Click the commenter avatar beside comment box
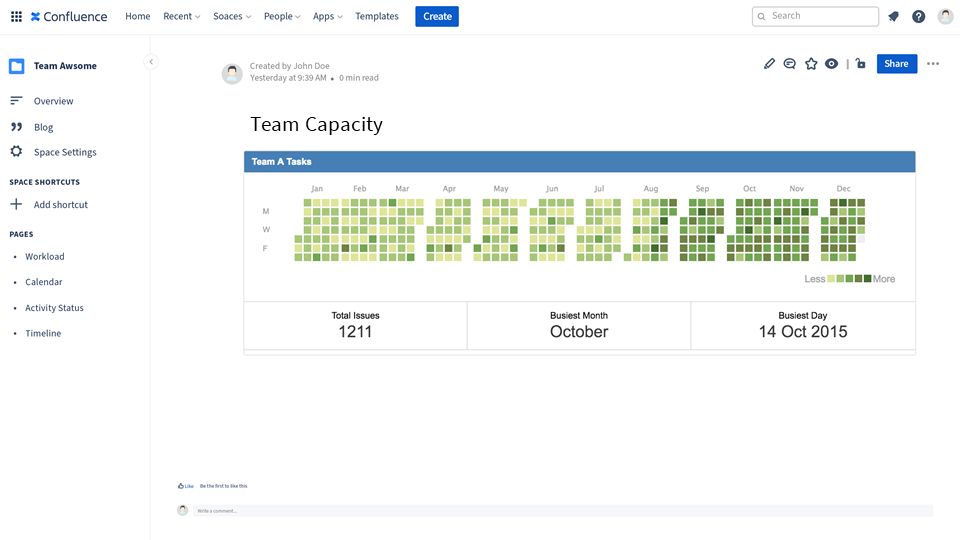This screenshot has height=540, width=960. [182, 510]
